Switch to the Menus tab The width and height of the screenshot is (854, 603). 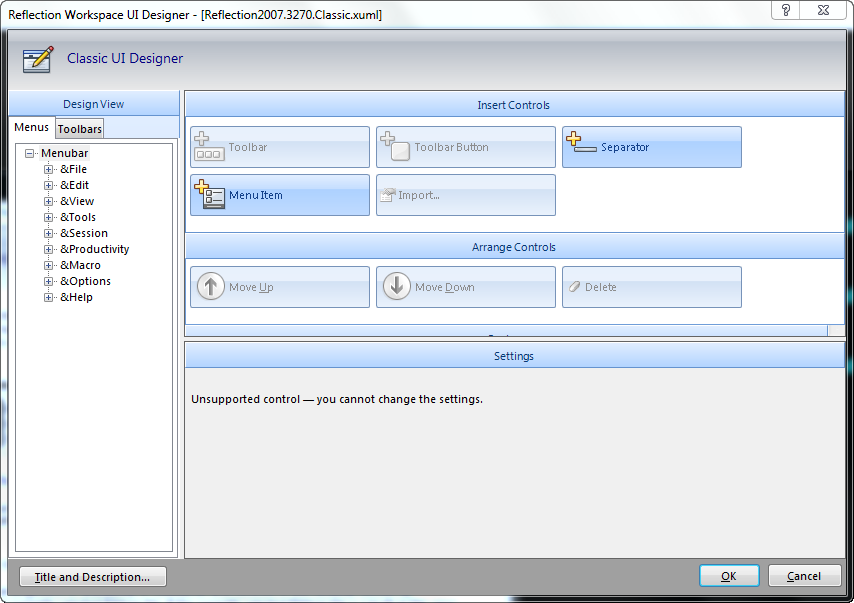tap(32, 127)
